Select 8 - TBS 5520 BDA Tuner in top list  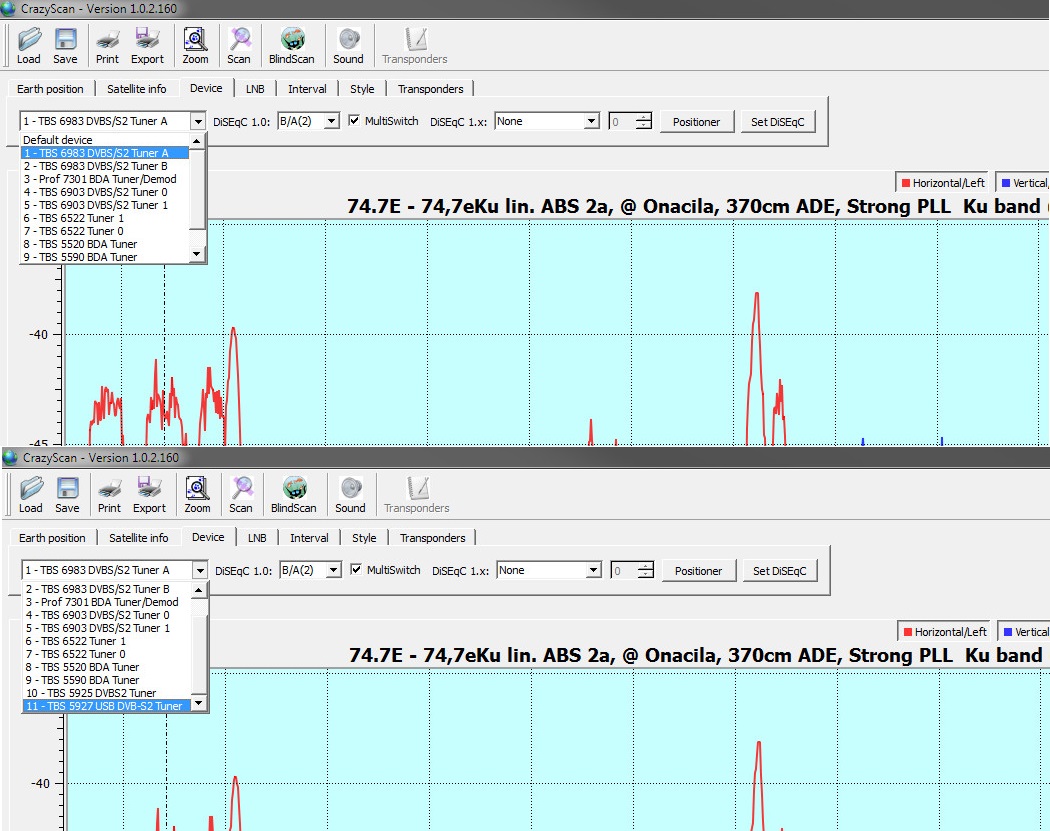[x=105, y=244]
